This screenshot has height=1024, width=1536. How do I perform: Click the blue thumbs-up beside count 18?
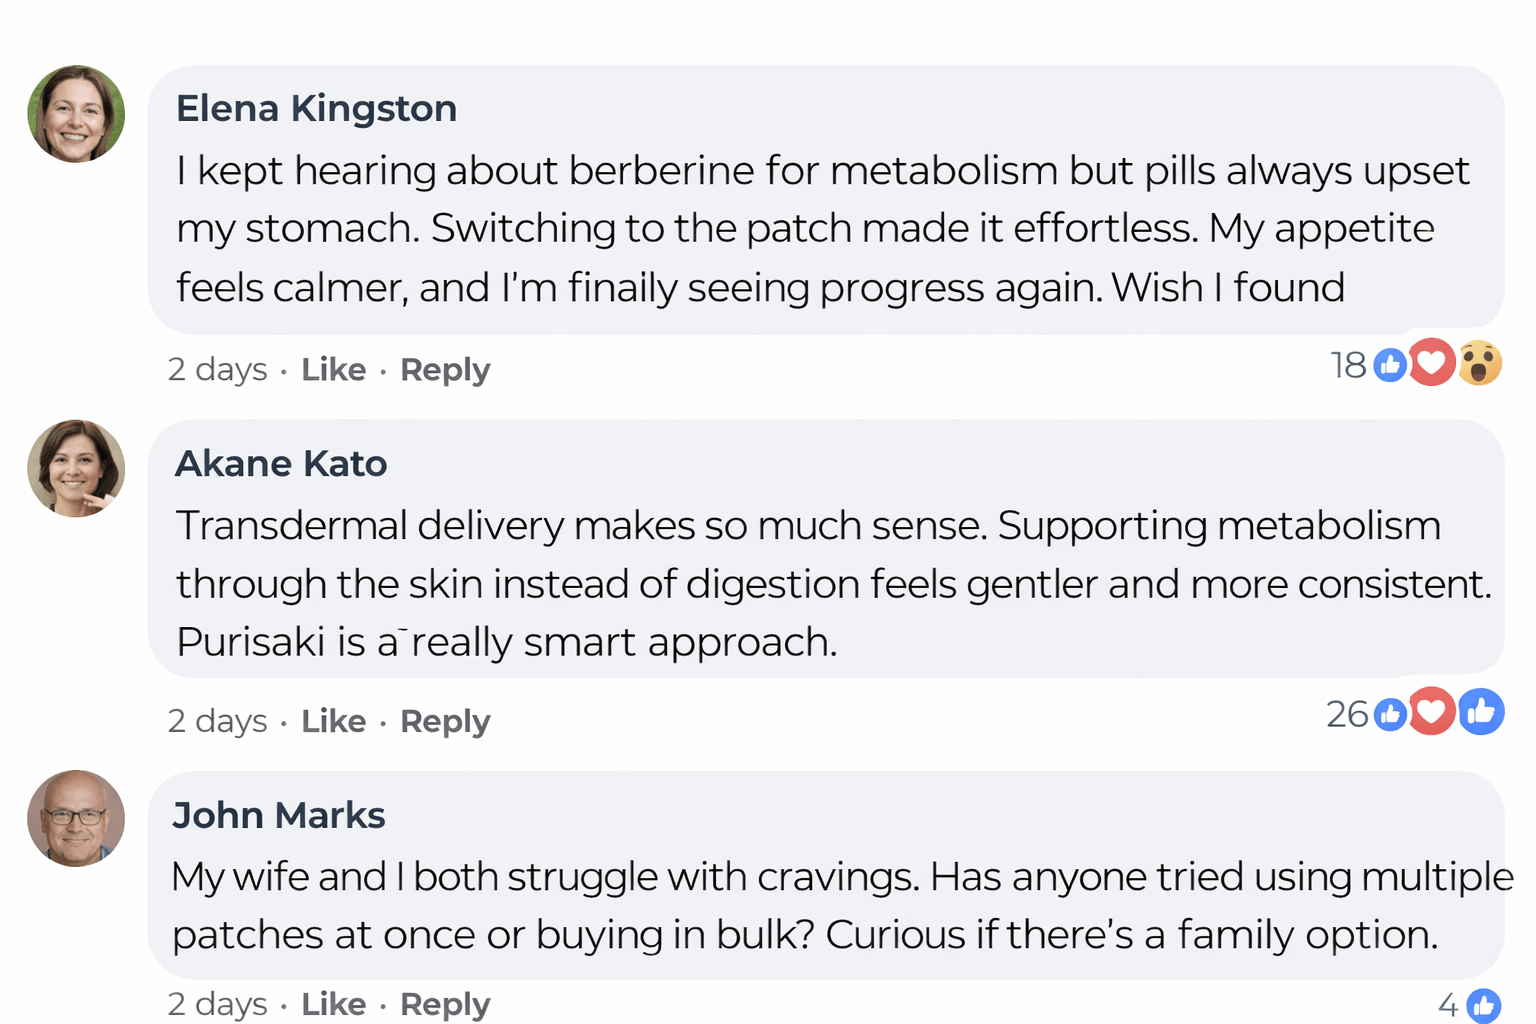click(1390, 366)
